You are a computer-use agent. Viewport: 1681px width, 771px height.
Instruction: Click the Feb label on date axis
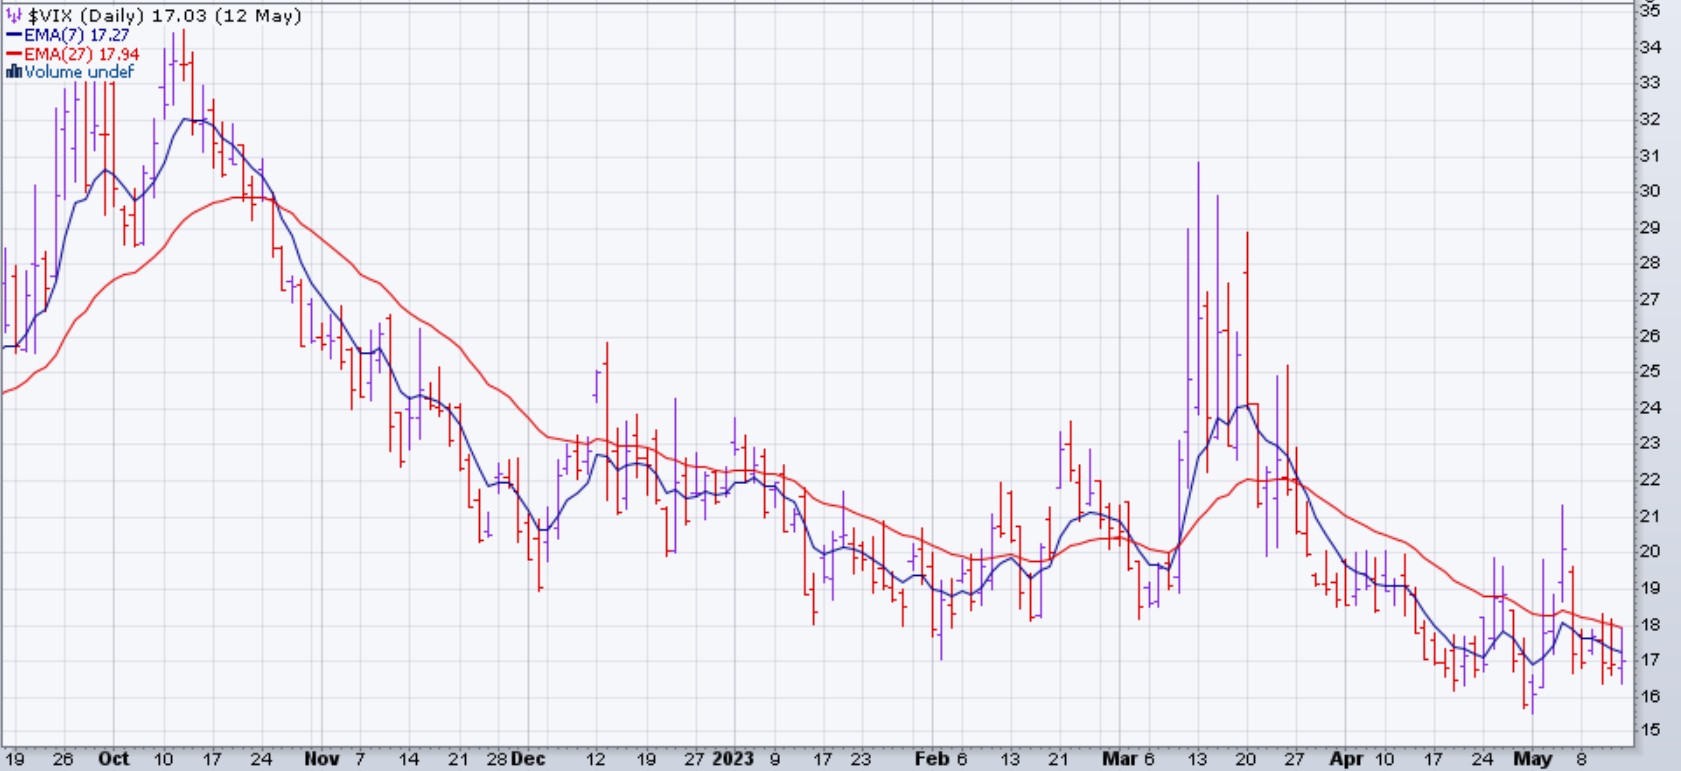tap(932, 759)
